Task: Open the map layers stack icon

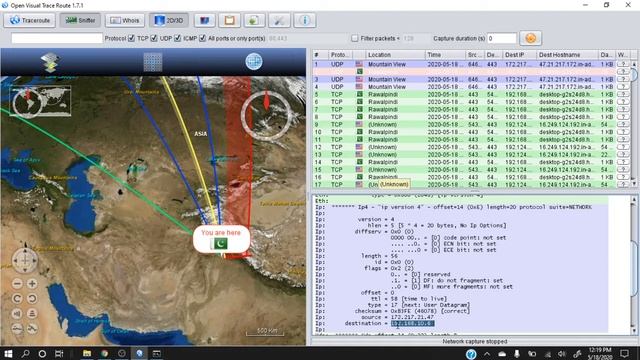Action: click(x=51, y=62)
